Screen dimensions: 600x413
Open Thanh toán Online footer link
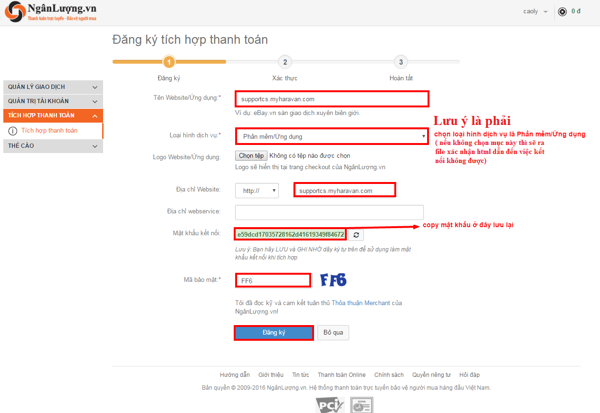[x=341, y=375]
